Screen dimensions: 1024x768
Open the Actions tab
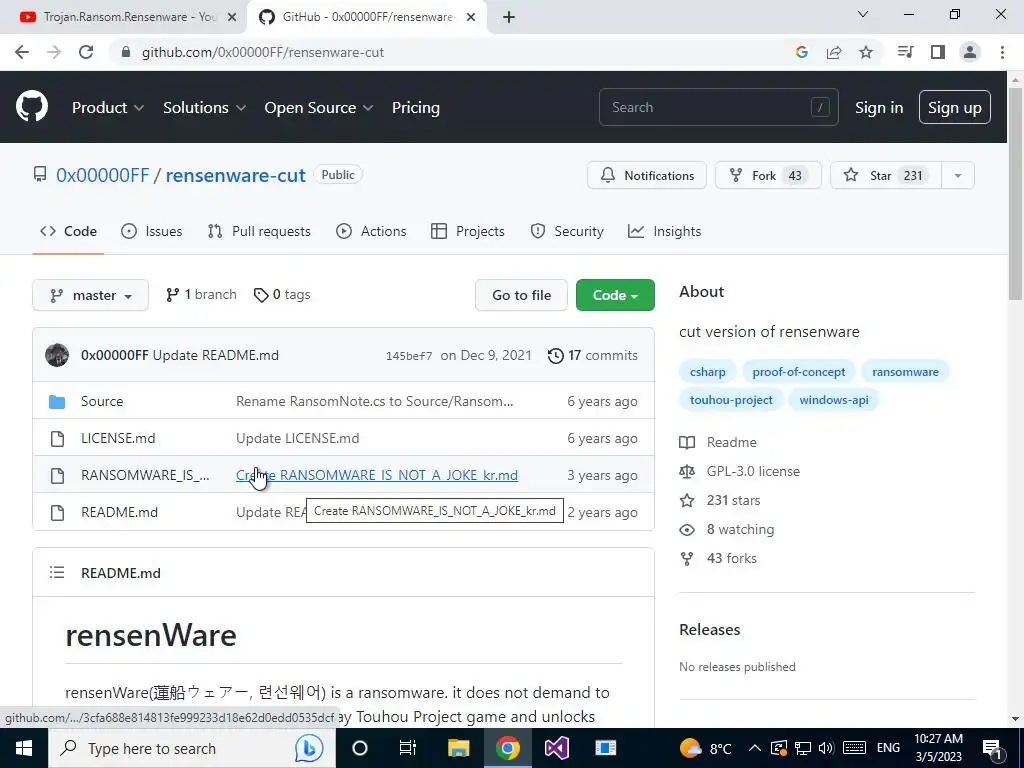tap(371, 231)
